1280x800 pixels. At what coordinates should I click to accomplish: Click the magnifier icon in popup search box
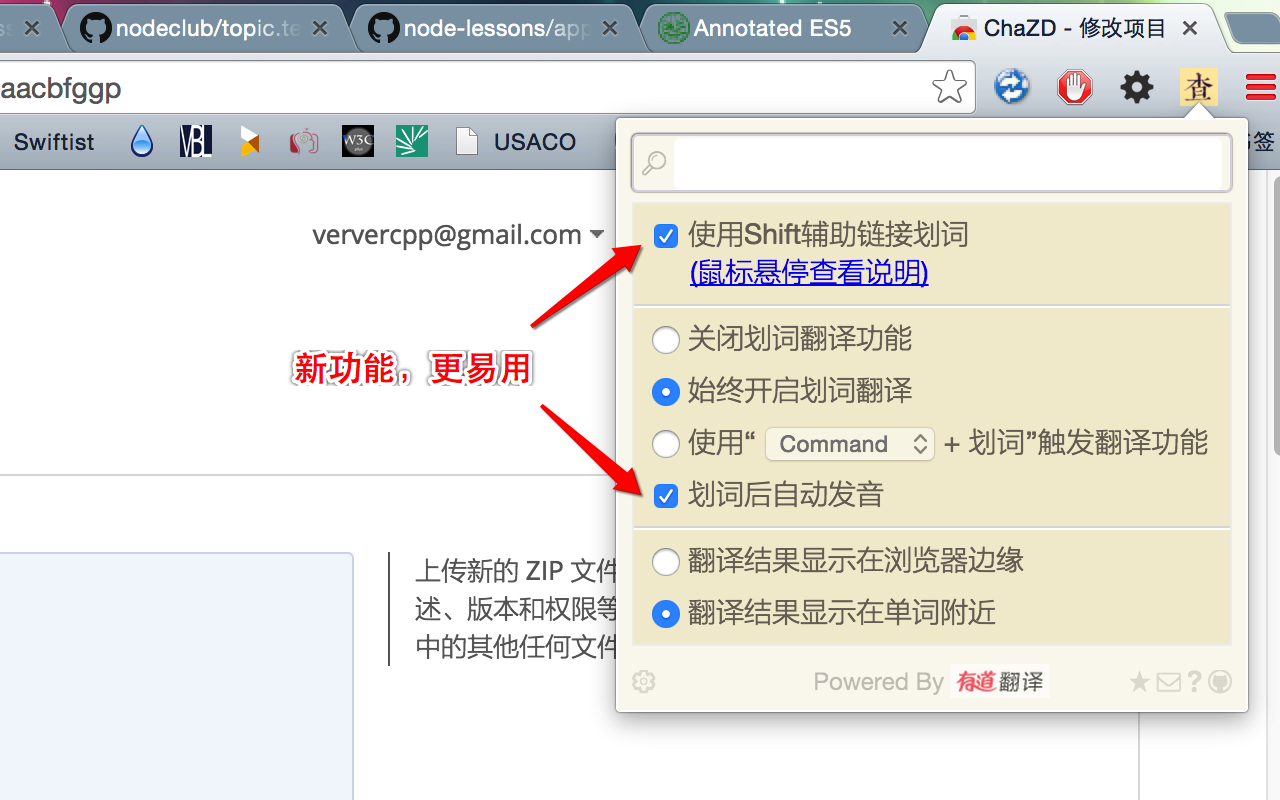[654, 163]
